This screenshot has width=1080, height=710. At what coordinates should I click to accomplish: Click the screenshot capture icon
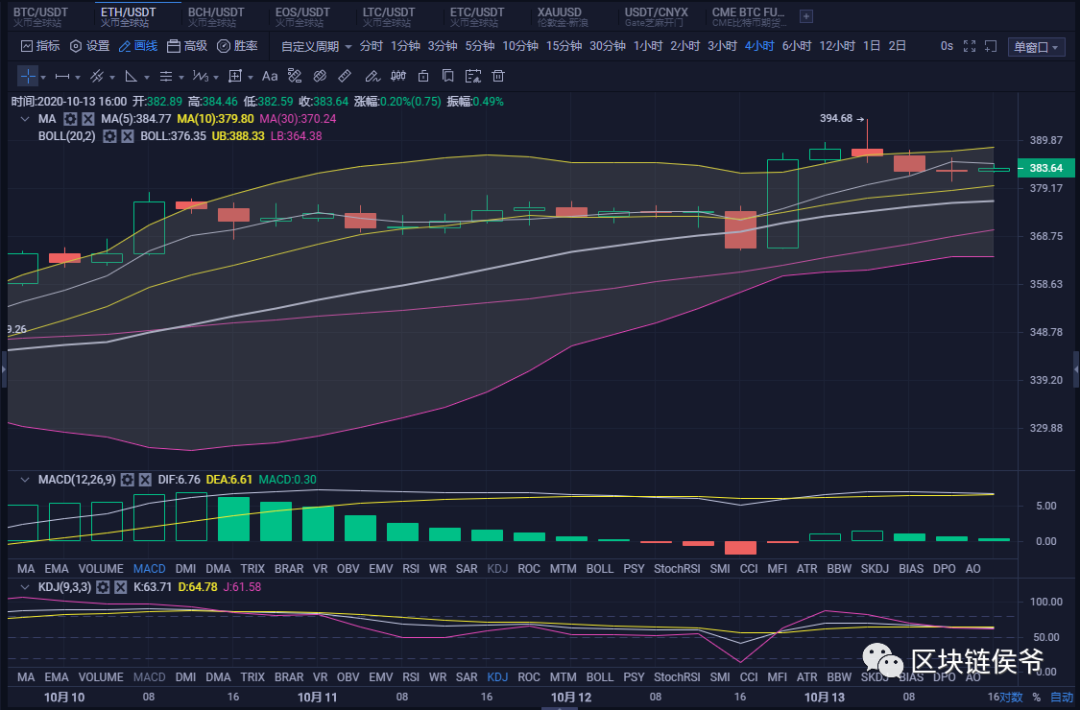coord(473,76)
